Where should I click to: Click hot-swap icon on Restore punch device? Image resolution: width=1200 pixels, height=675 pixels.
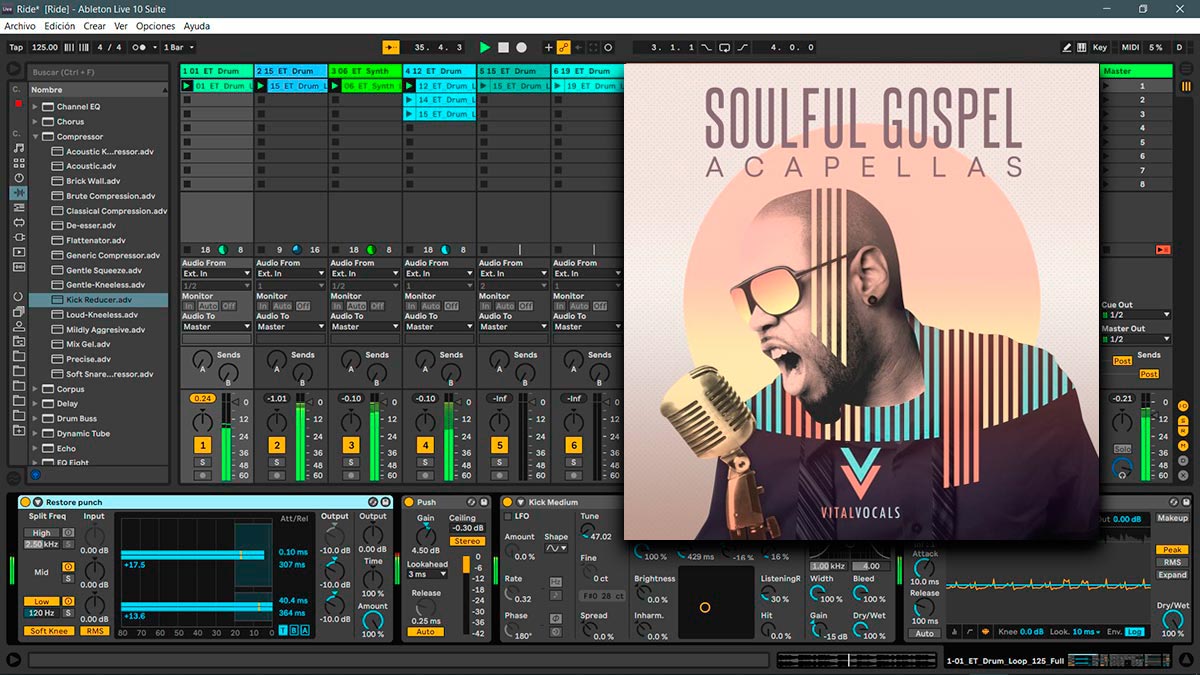373,502
